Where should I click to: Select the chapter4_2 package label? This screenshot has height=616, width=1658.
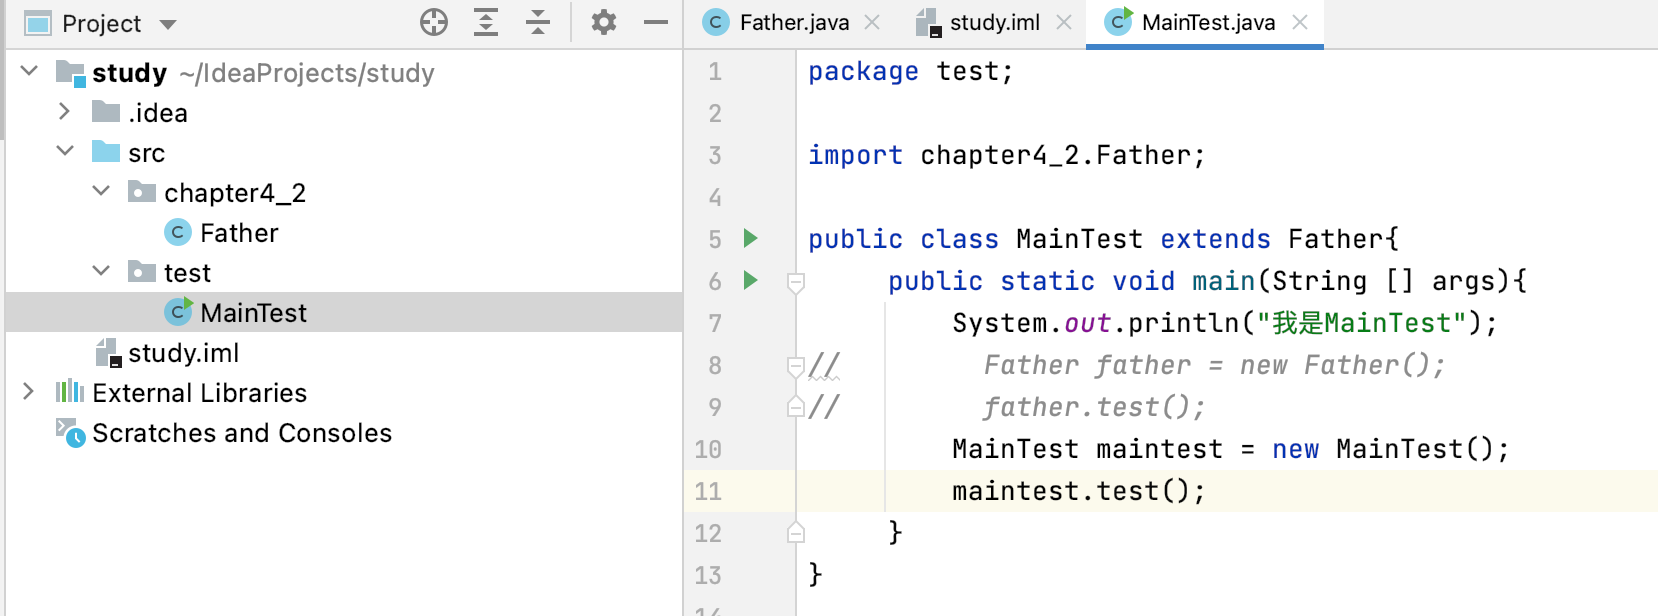(x=235, y=193)
